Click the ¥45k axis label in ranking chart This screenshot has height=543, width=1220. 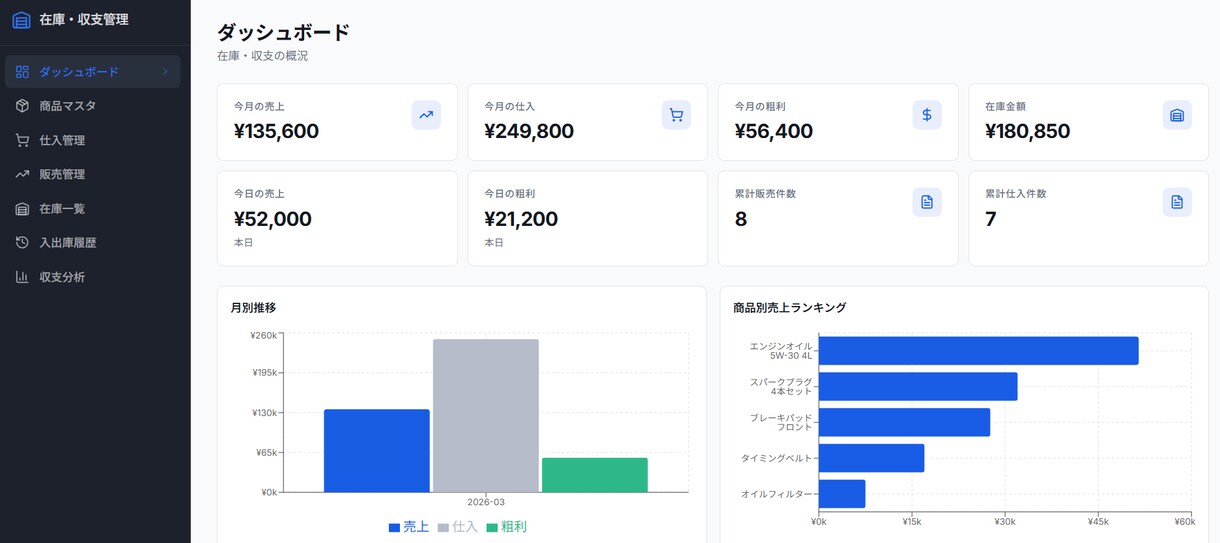1098,521
